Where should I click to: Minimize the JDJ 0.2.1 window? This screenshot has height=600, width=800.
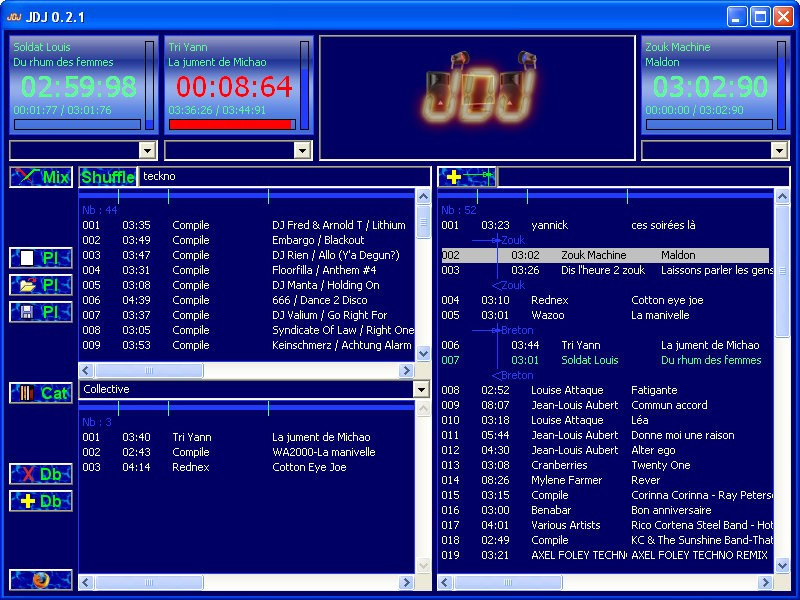737,16
